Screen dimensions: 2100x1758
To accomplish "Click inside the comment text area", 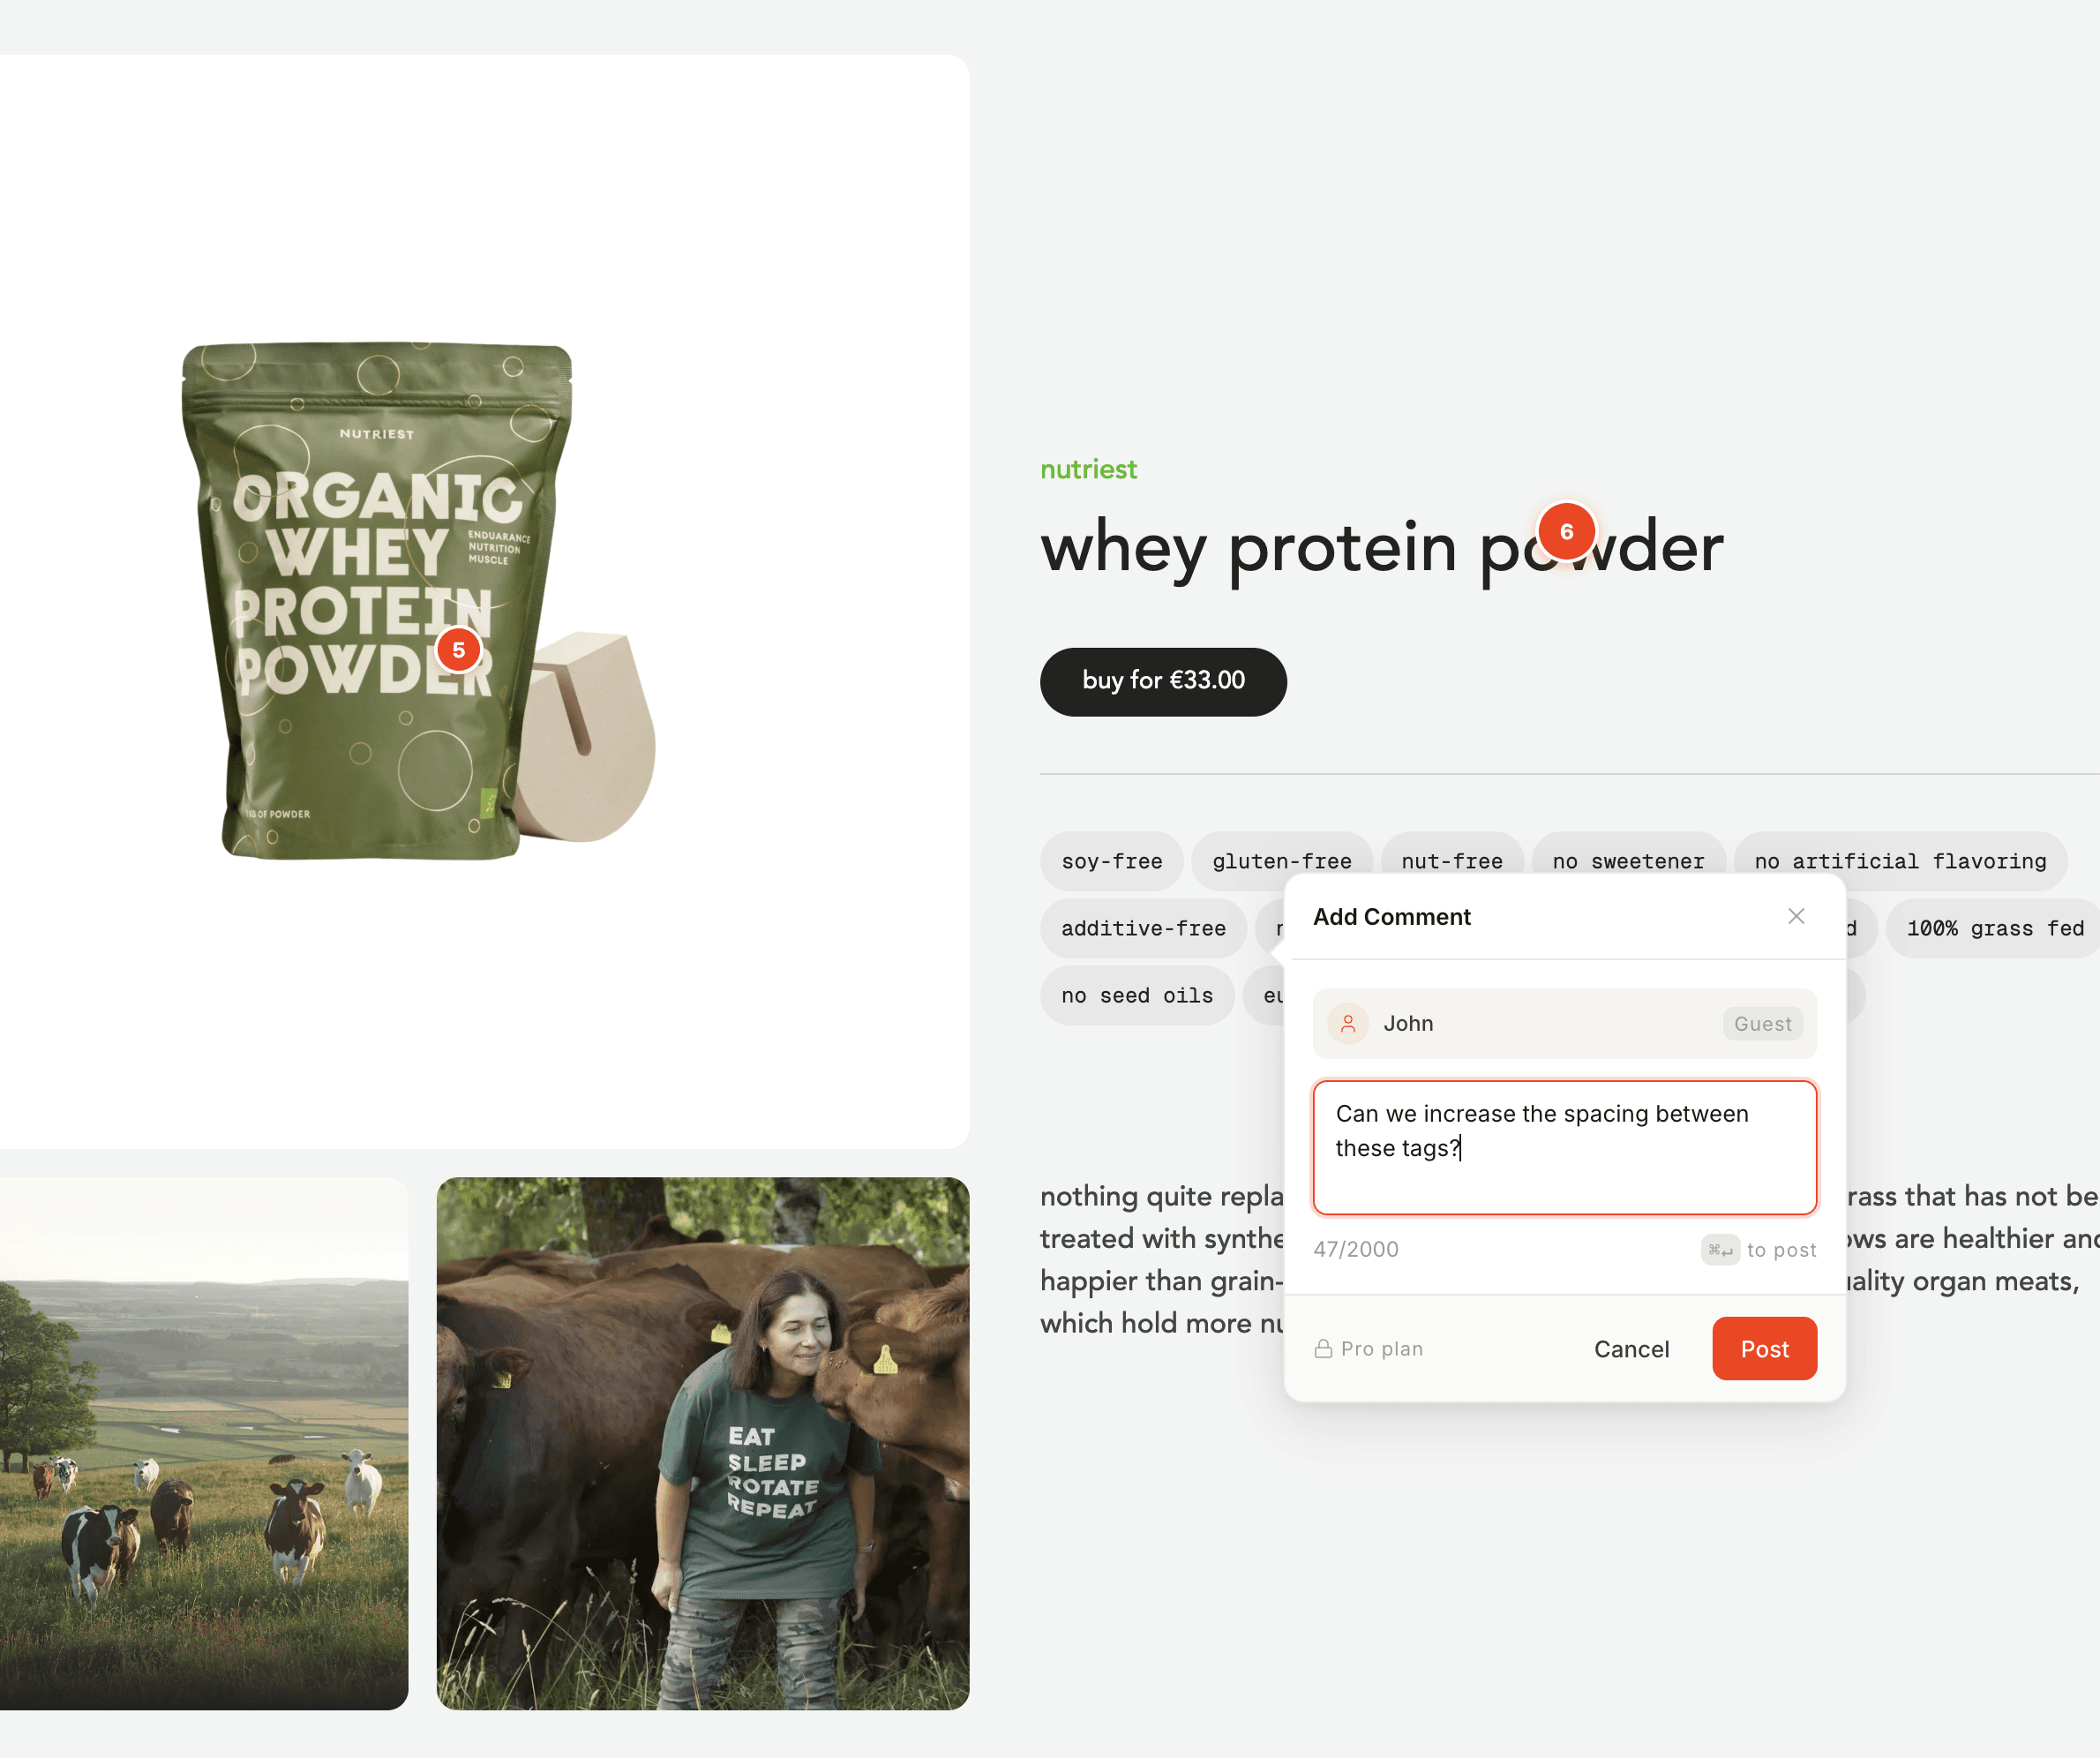I will (x=1564, y=1147).
